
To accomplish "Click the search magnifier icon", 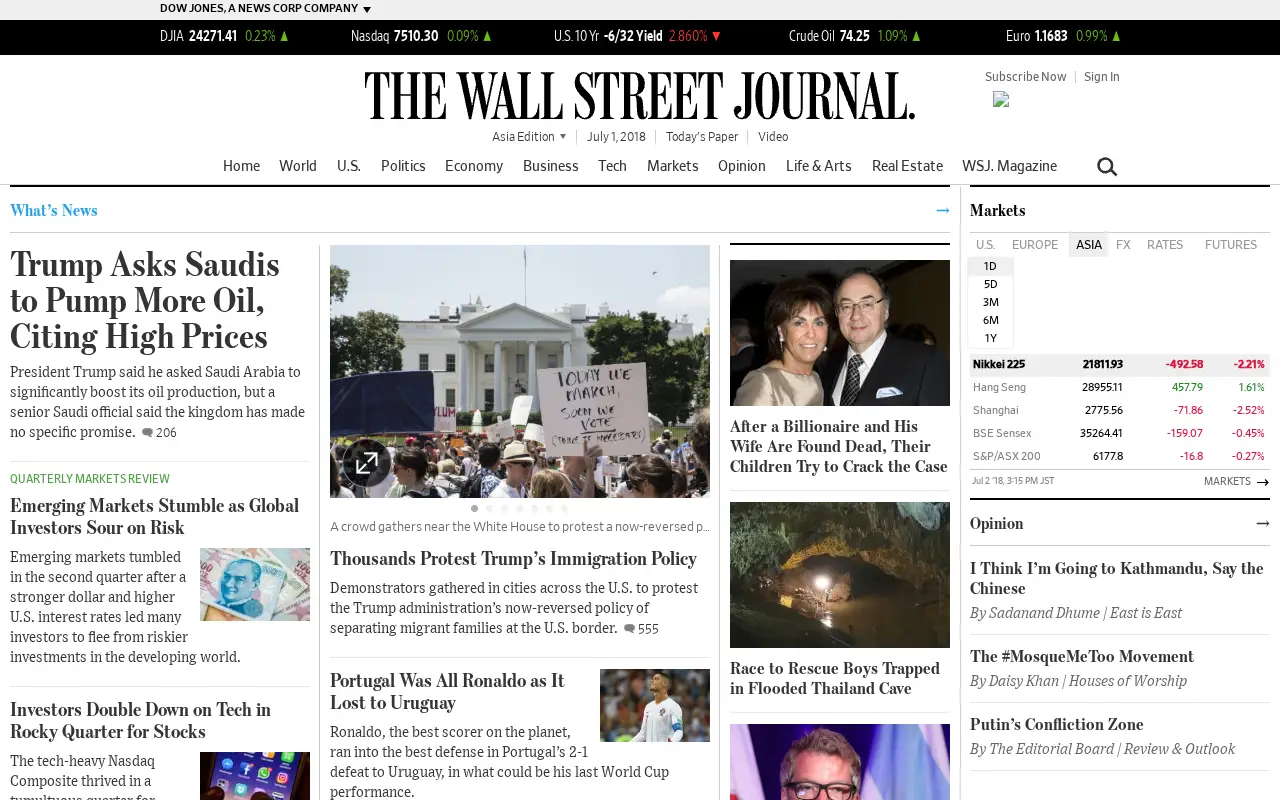I will coord(1107,167).
